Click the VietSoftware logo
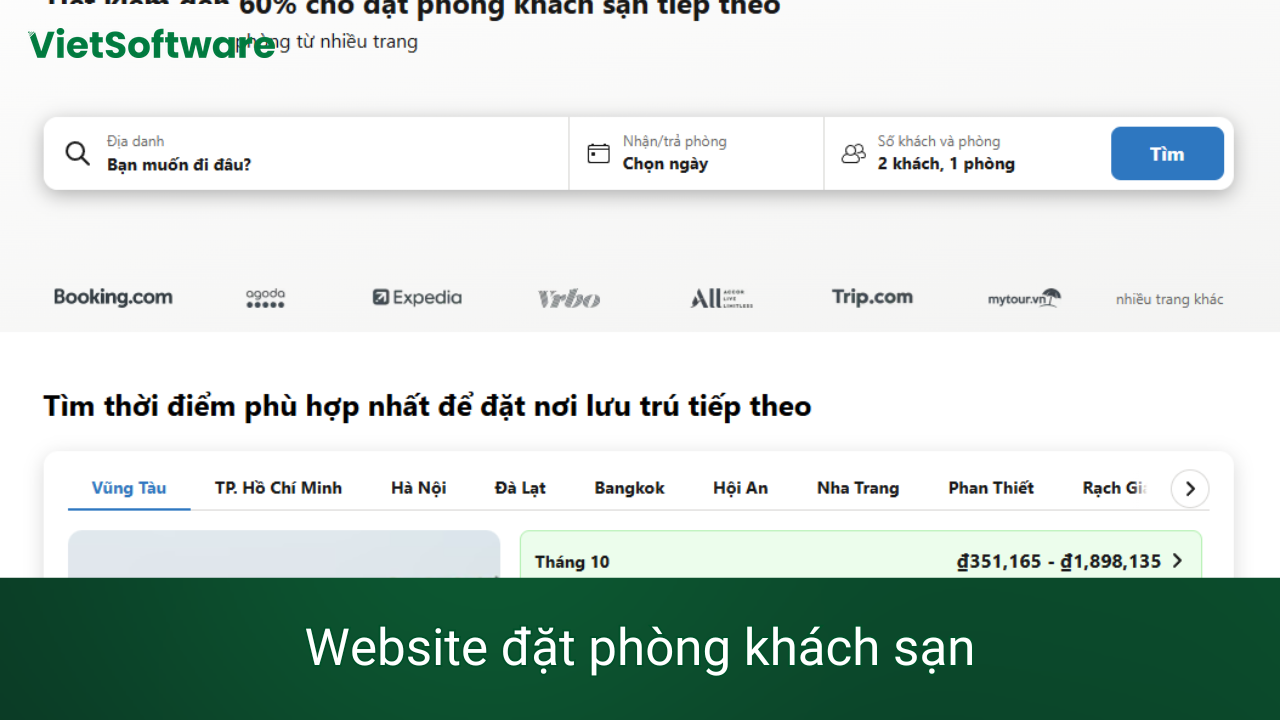This screenshot has height=720, width=1280. pyautogui.click(x=151, y=45)
